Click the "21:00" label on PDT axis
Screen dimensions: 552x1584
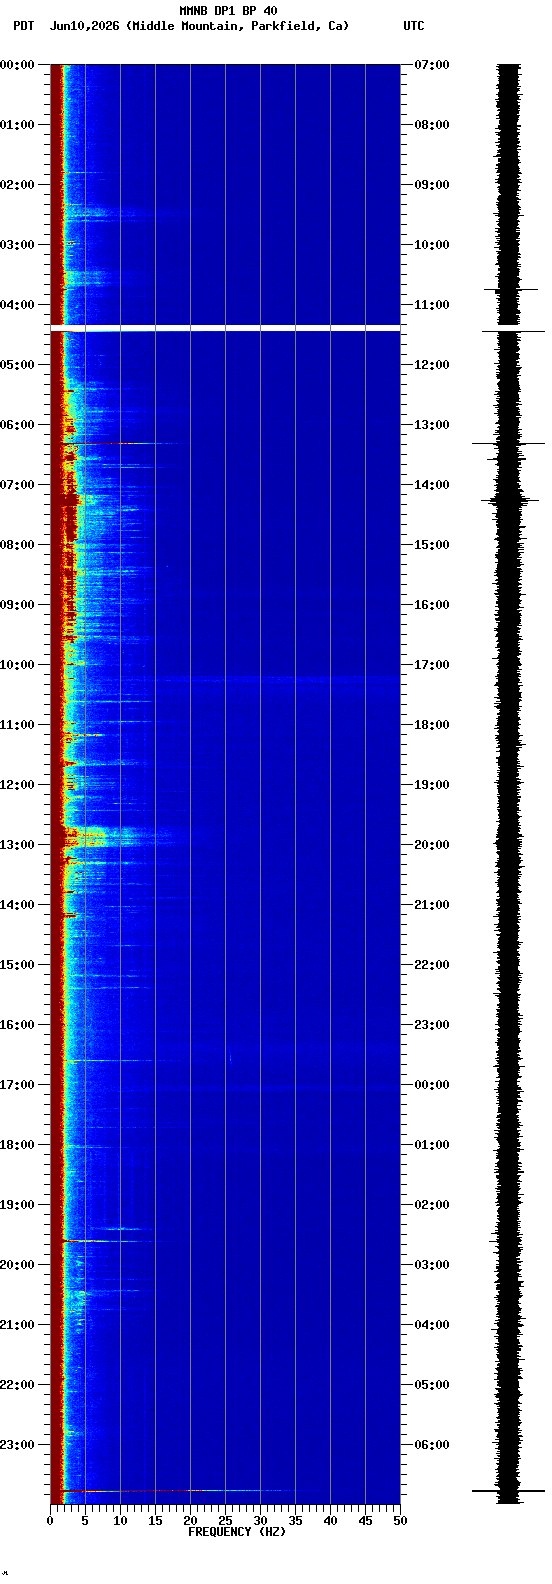tap(17, 1325)
